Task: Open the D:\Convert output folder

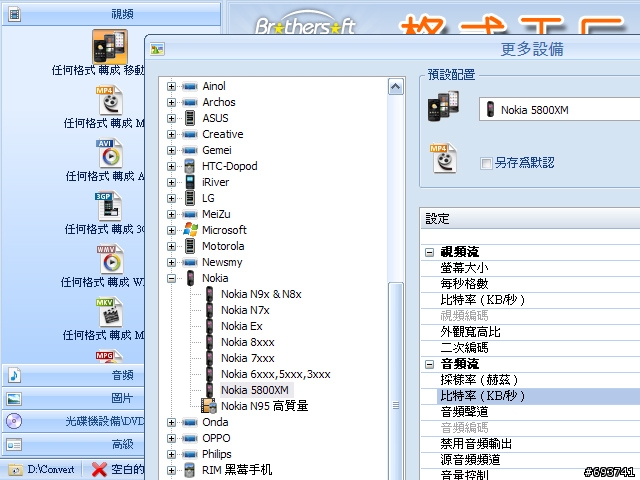Action: [41, 469]
